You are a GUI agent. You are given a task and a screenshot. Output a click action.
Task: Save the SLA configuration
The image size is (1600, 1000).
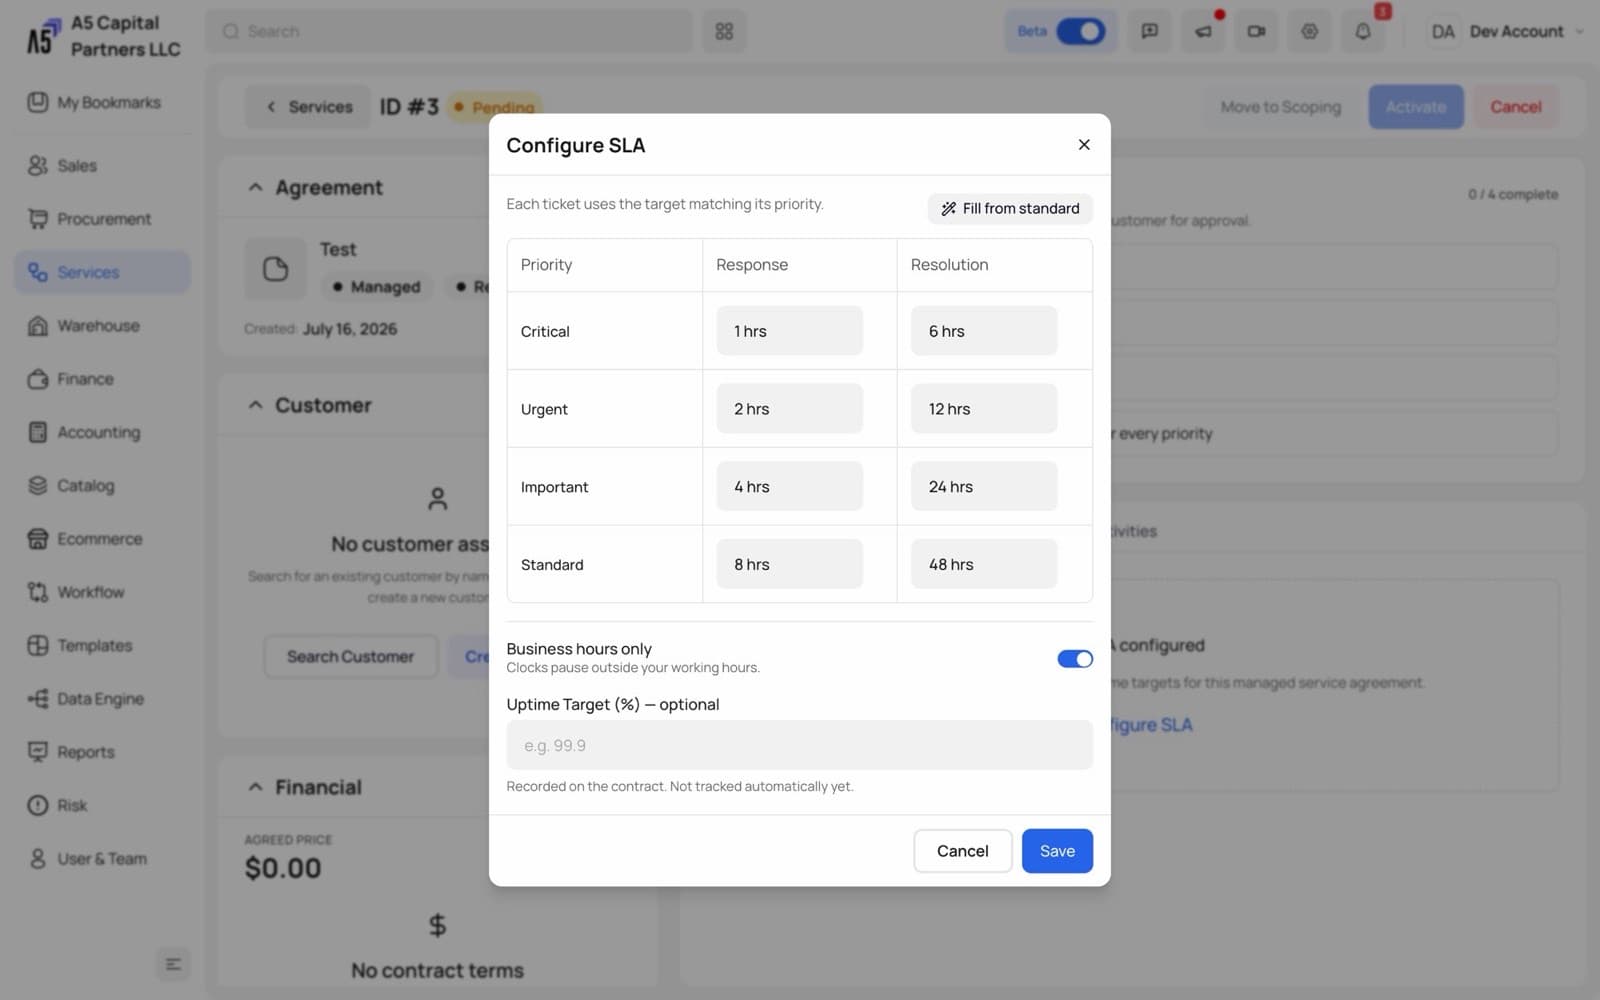tap(1057, 851)
